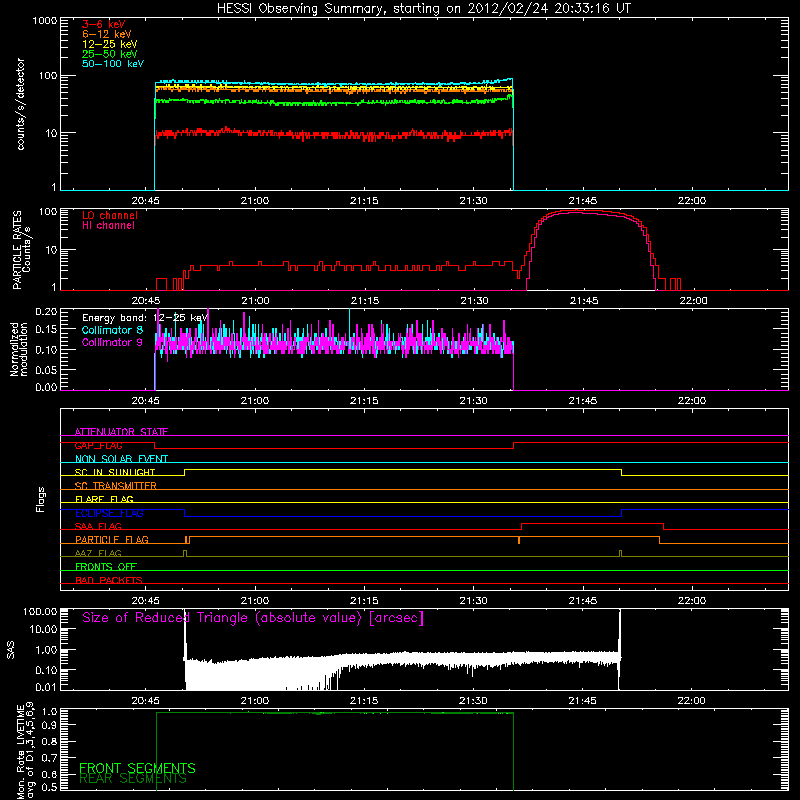Select the 12-25 keV legend entry
The image size is (800, 800).
pos(110,44)
